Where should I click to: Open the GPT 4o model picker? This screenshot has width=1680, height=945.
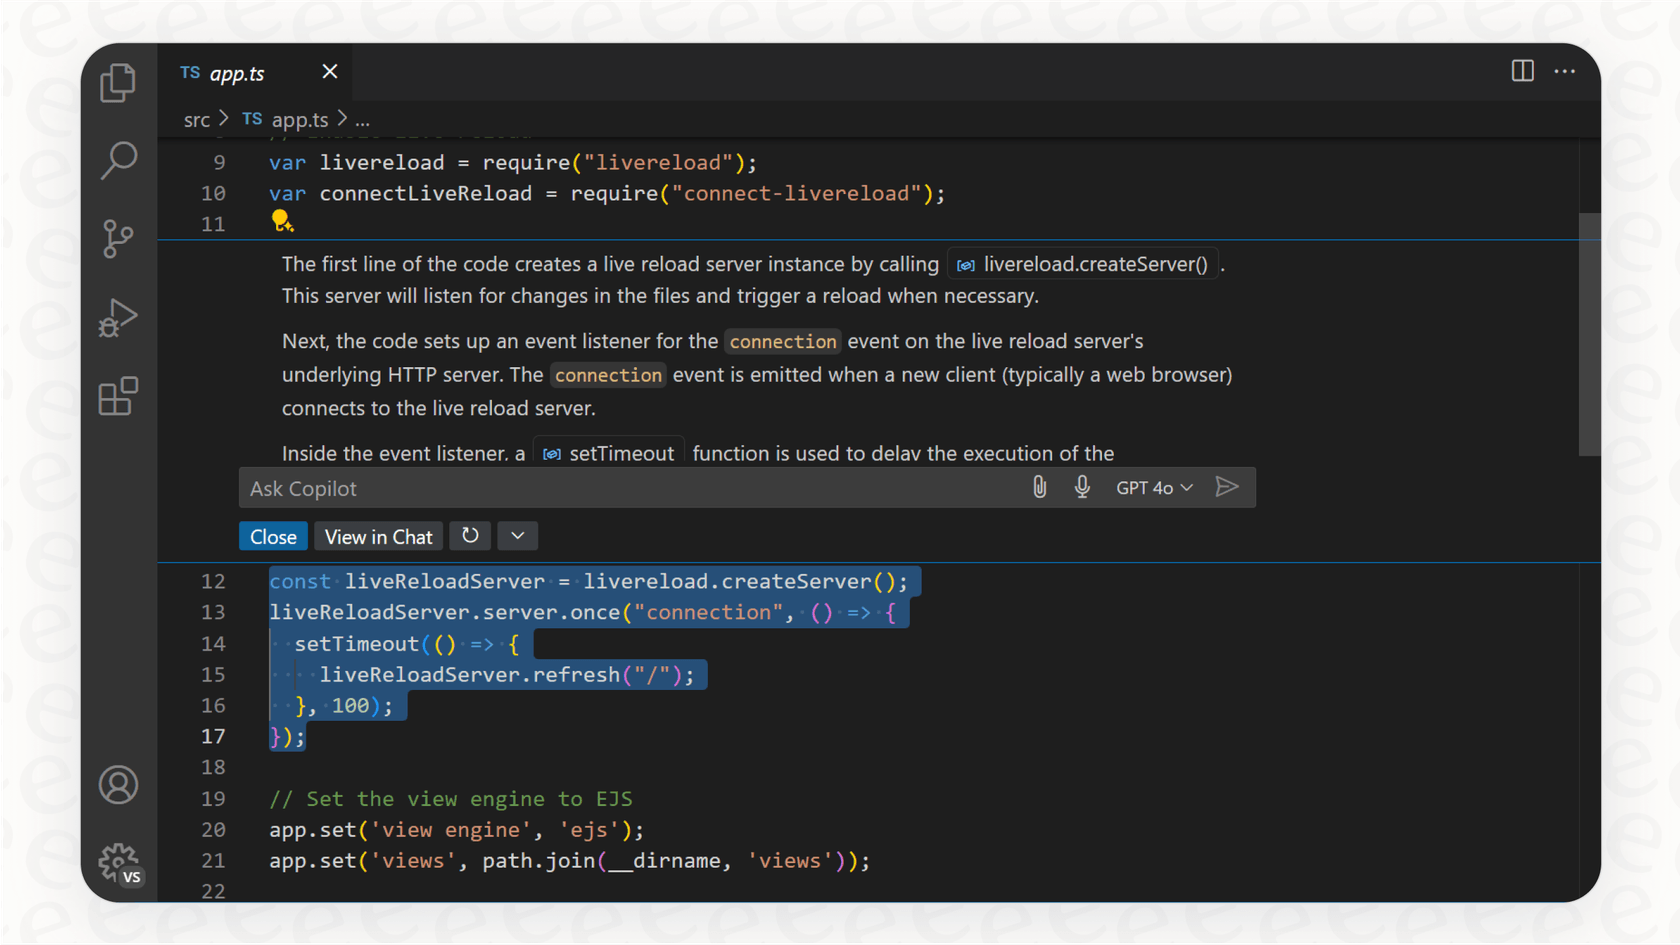1154,488
